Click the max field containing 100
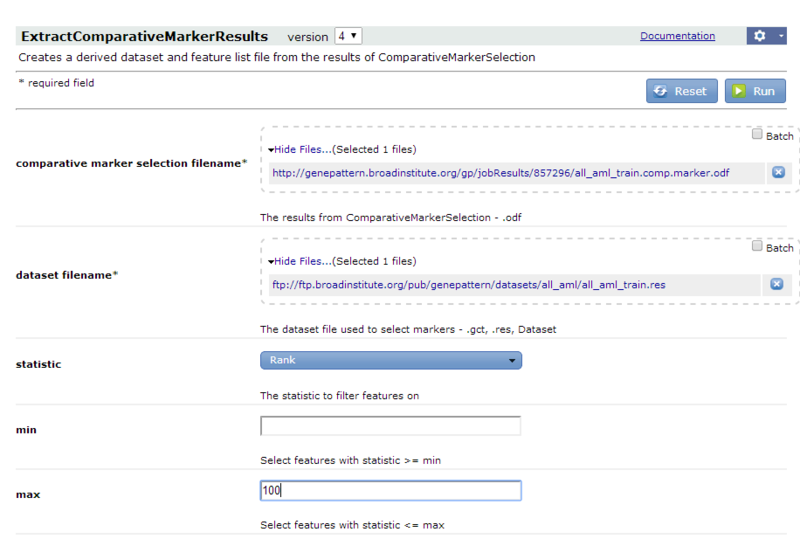 click(391, 491)
